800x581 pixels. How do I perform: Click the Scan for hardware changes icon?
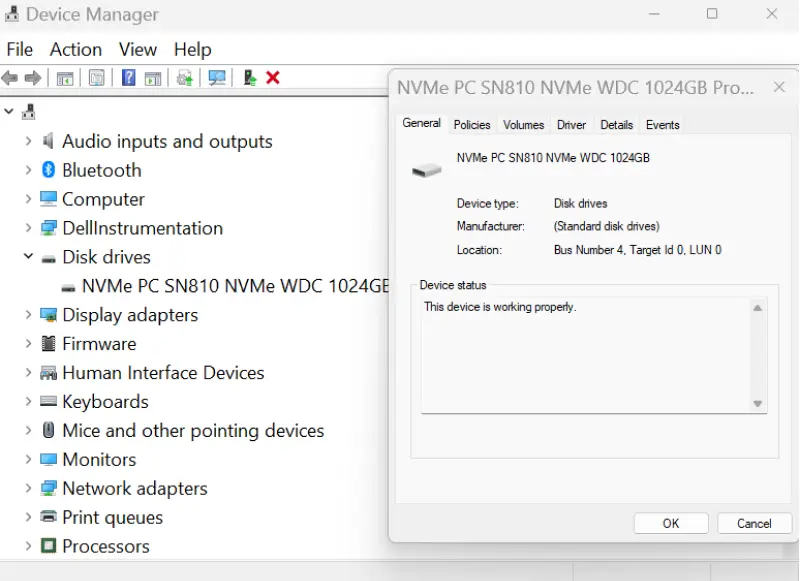pos(216,78)
